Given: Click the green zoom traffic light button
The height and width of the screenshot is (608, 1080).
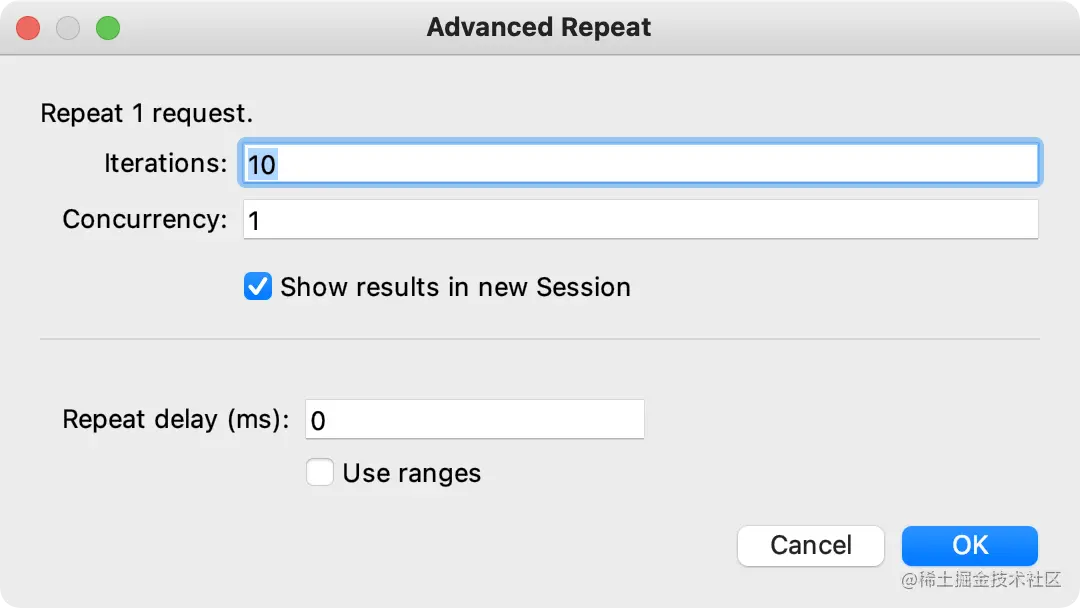Looking at the screenshot, I should click(107, 28).
